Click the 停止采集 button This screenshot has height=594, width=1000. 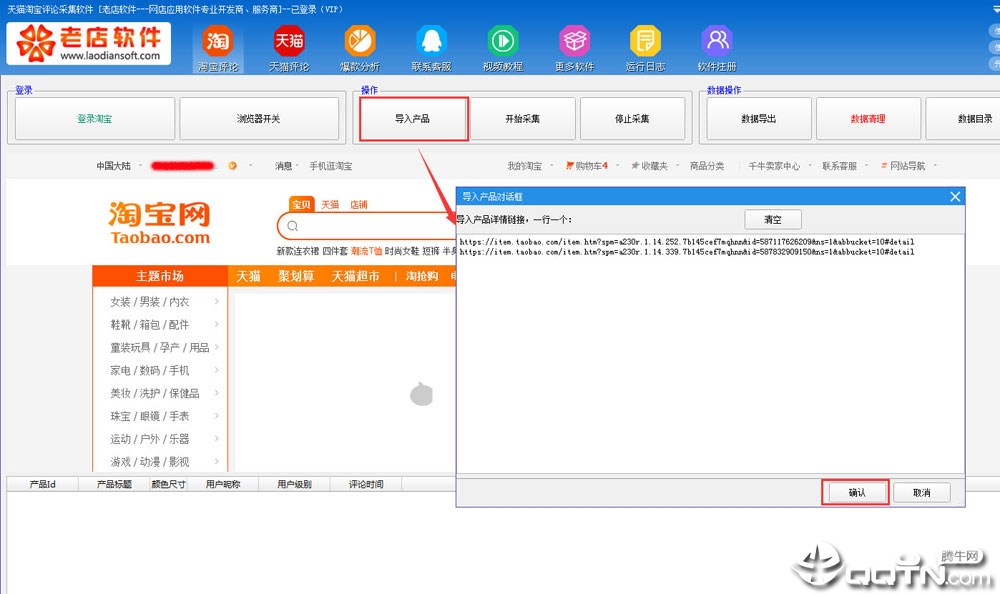pyautogui.click(x=632, y=119)
